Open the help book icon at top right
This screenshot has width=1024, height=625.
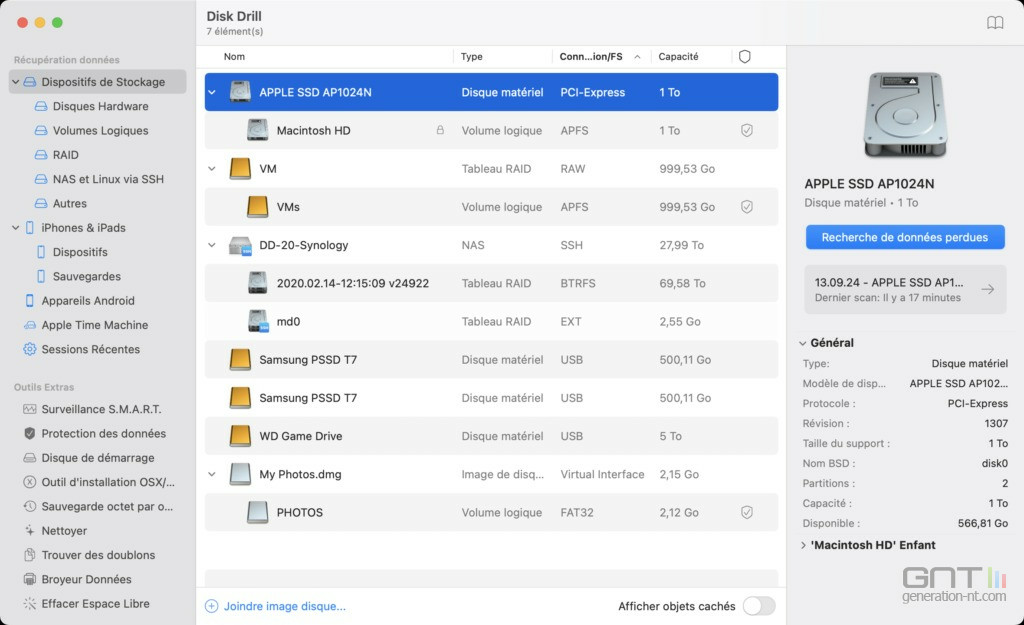coord(994,23)
